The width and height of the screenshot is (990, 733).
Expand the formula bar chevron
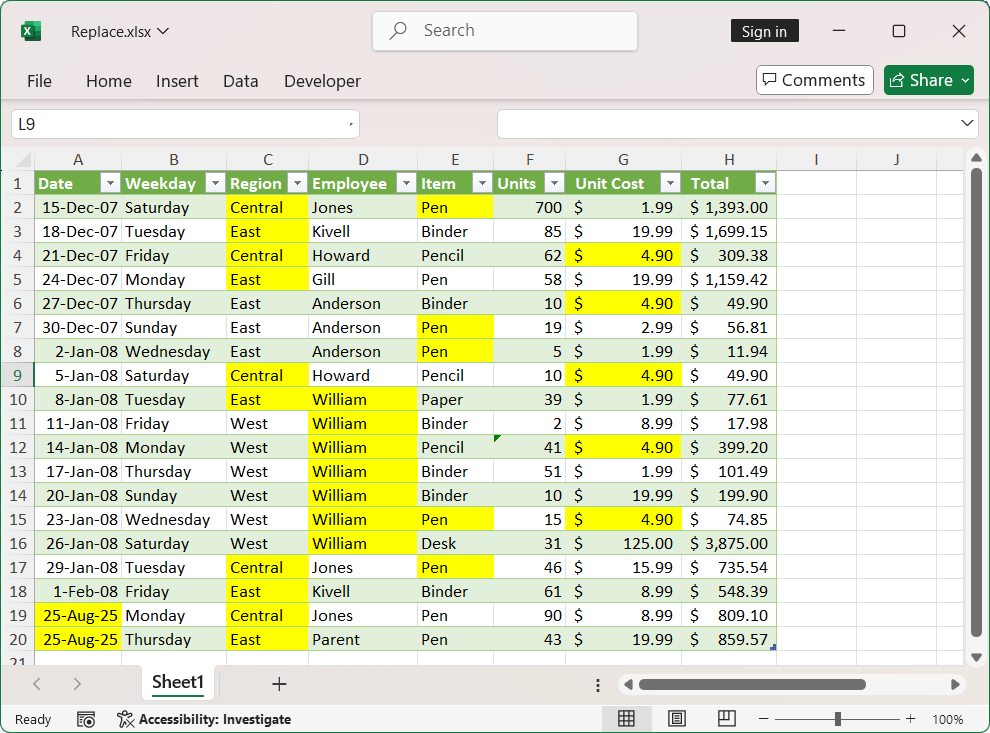[x=966, y=123]
